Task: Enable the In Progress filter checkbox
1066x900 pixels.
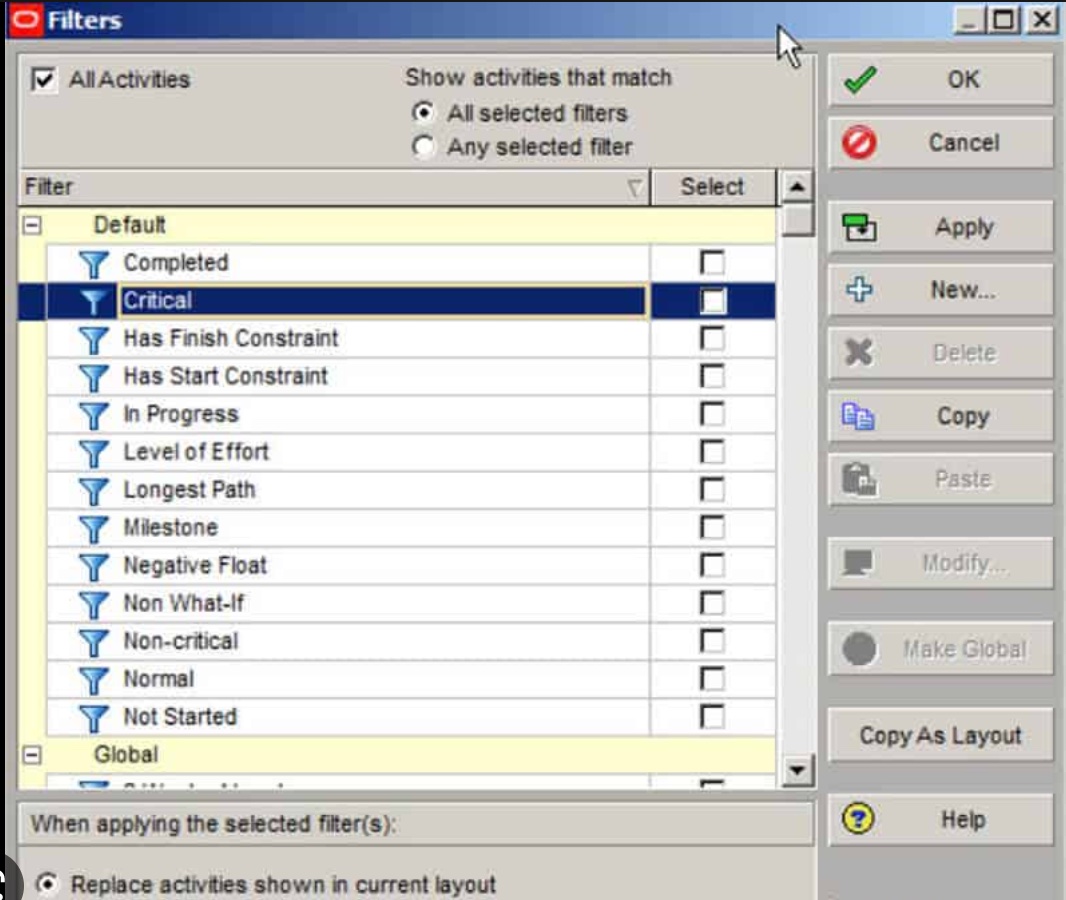Action: tap(712, 413)
